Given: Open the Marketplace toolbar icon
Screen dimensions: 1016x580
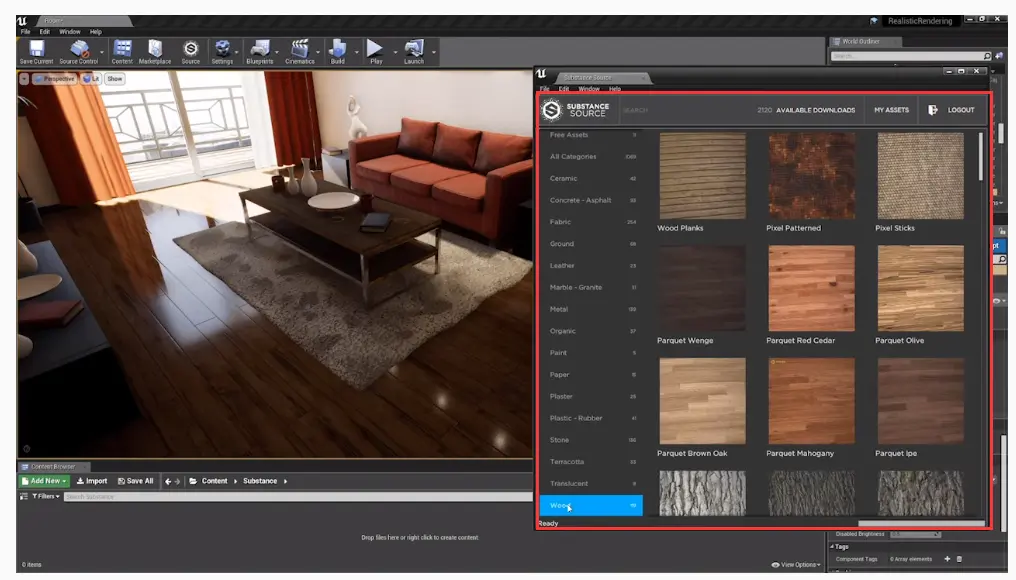Looking at the screenshot, I should coord(155,49).
